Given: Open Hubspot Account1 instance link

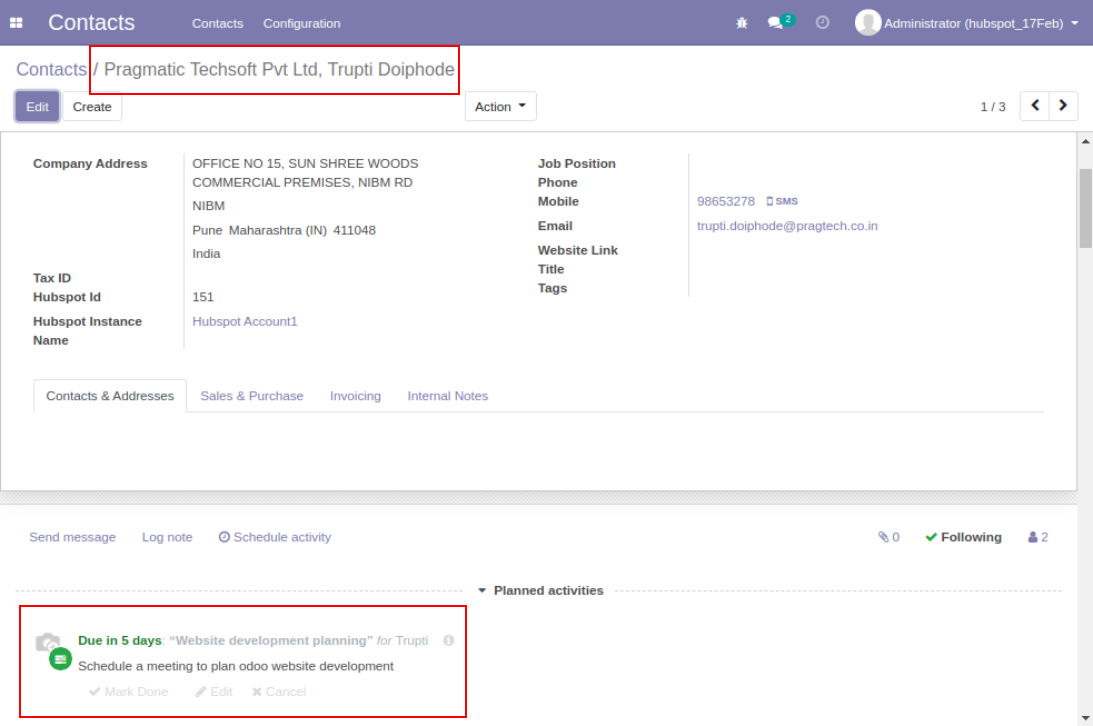Looking at the screenshot, I should pos(245,321).
